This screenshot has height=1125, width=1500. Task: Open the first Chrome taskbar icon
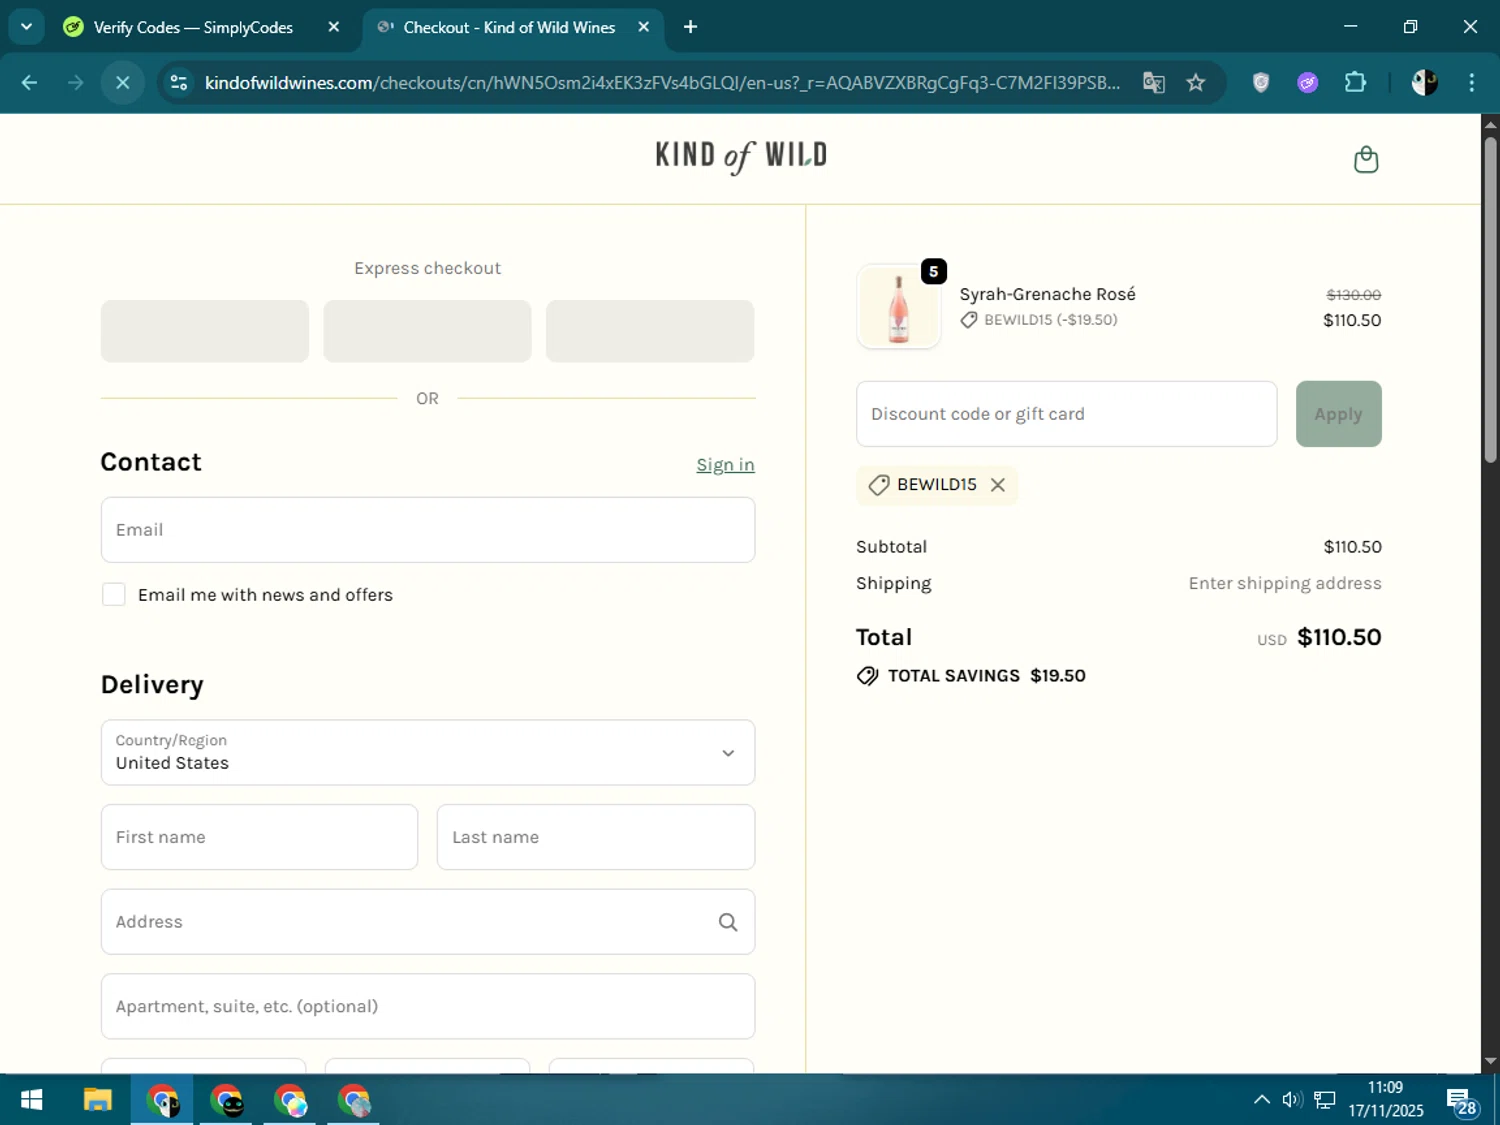click(x=162, y=1100)
